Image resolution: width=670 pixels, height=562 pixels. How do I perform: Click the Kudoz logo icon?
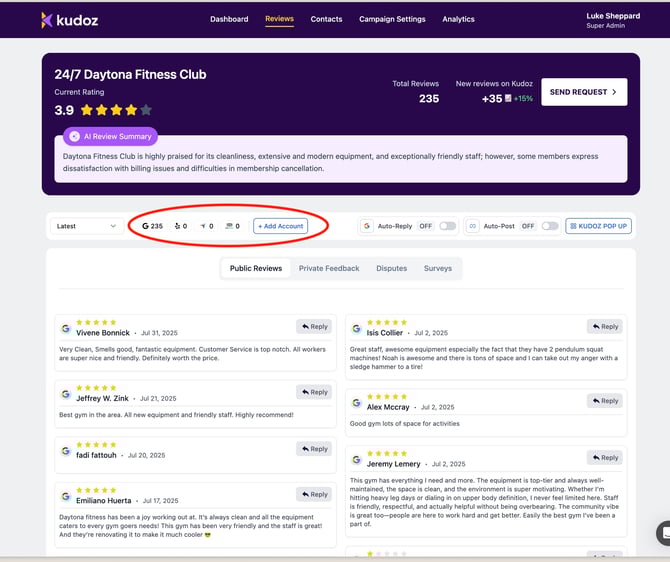pyautogui.click(x=47, y=19)
